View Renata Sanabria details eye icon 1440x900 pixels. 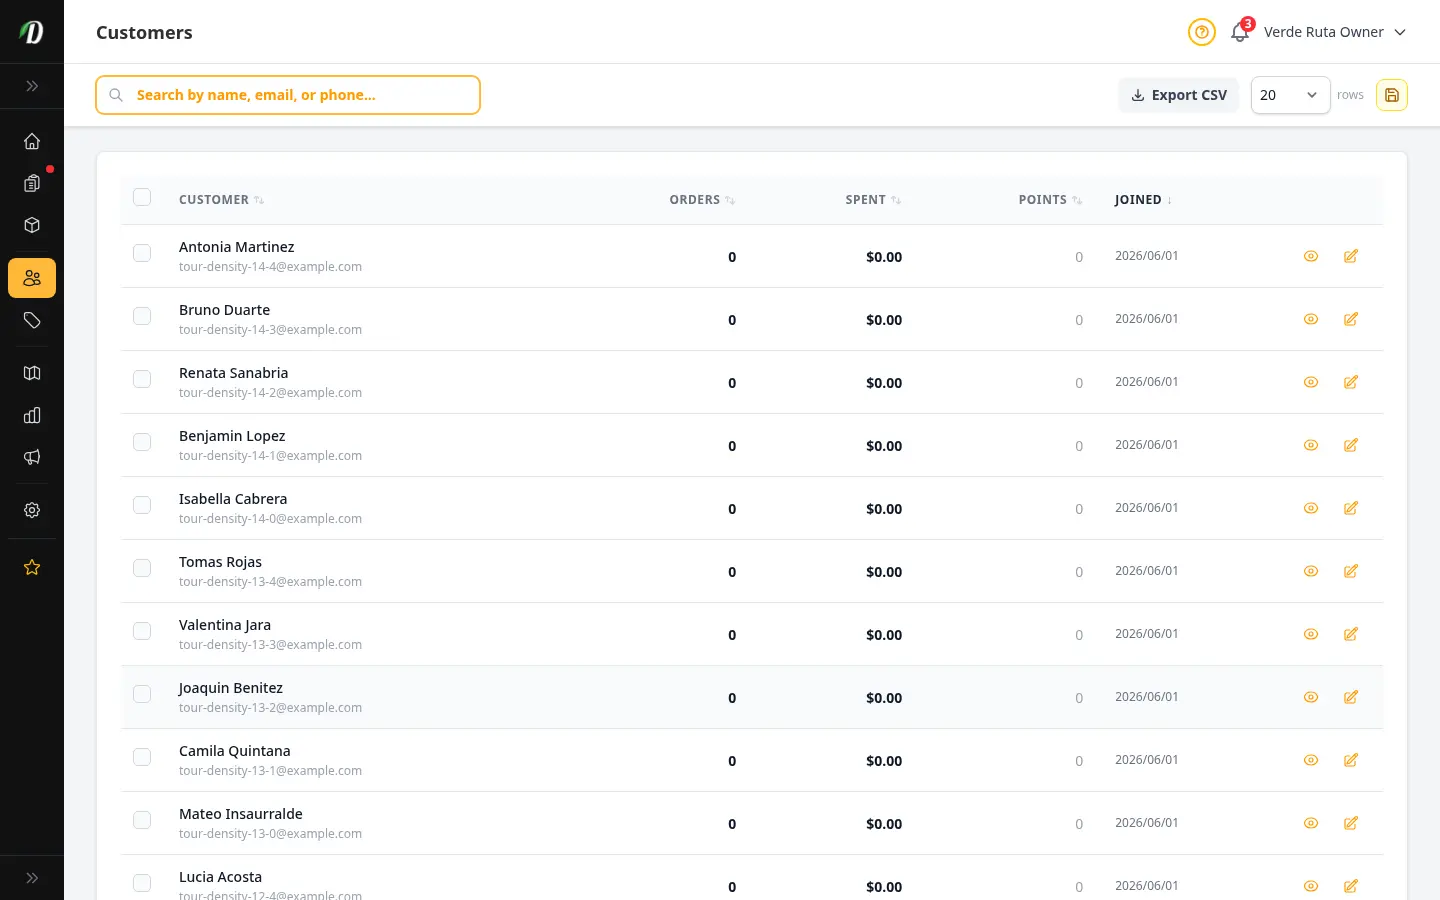(x=1311, y=382)
